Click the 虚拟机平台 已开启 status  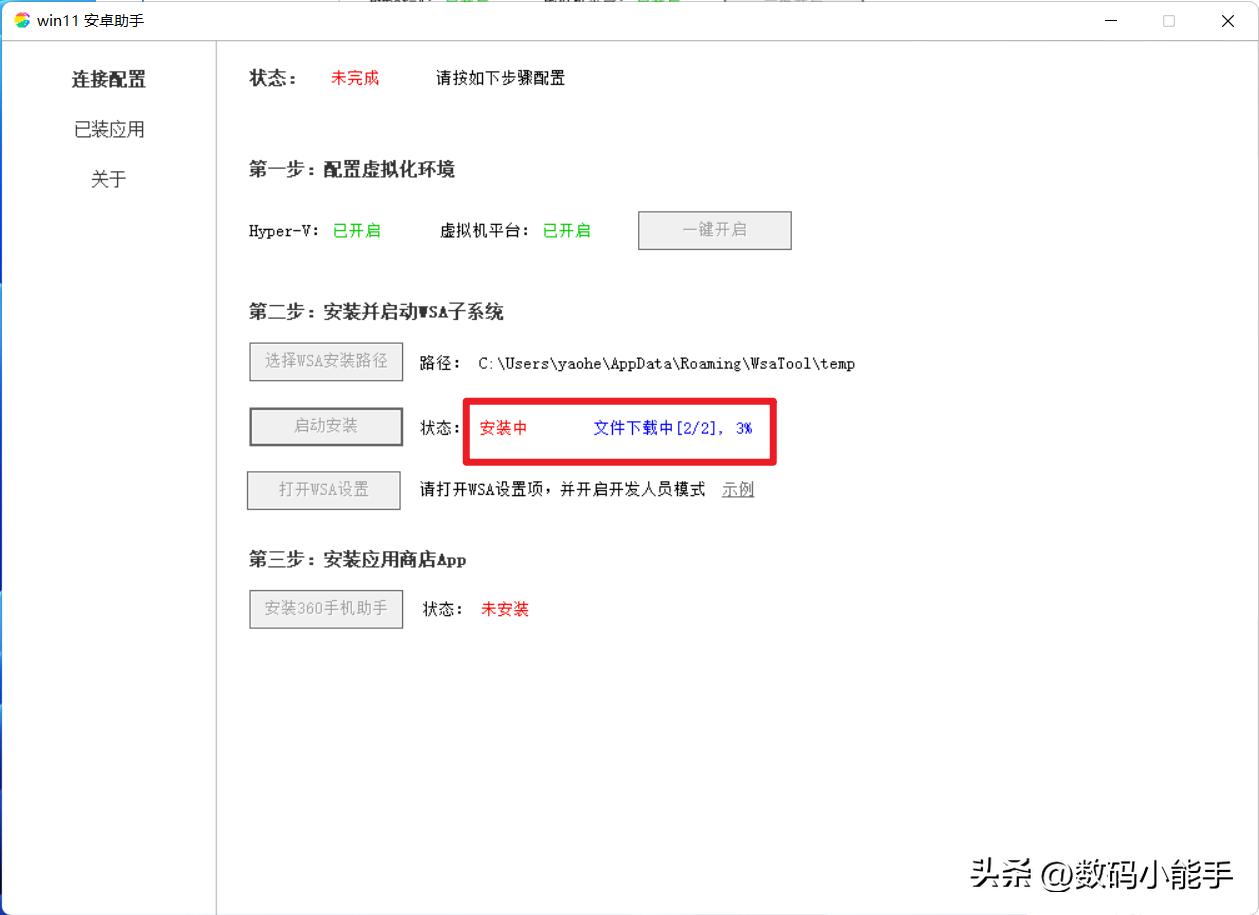[x=566, y=231]
